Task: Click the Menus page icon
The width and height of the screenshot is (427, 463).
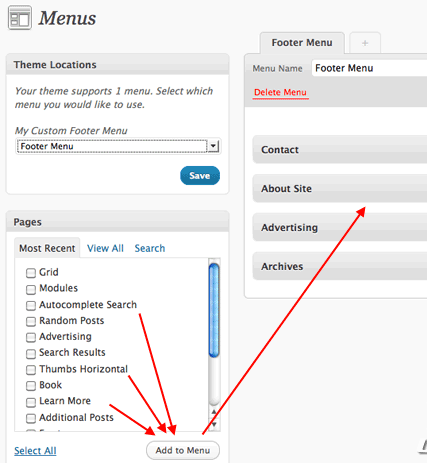Action: click(20, 18)
